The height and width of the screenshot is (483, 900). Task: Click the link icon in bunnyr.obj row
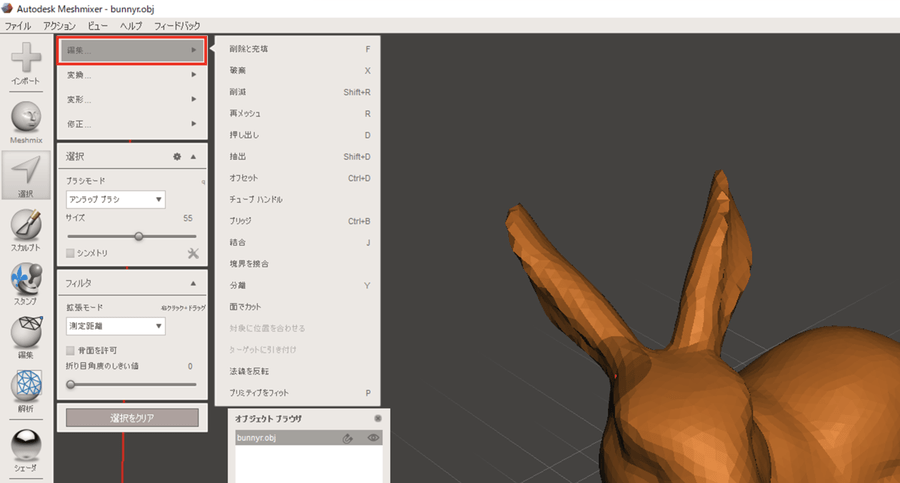(x=348, y=438)
